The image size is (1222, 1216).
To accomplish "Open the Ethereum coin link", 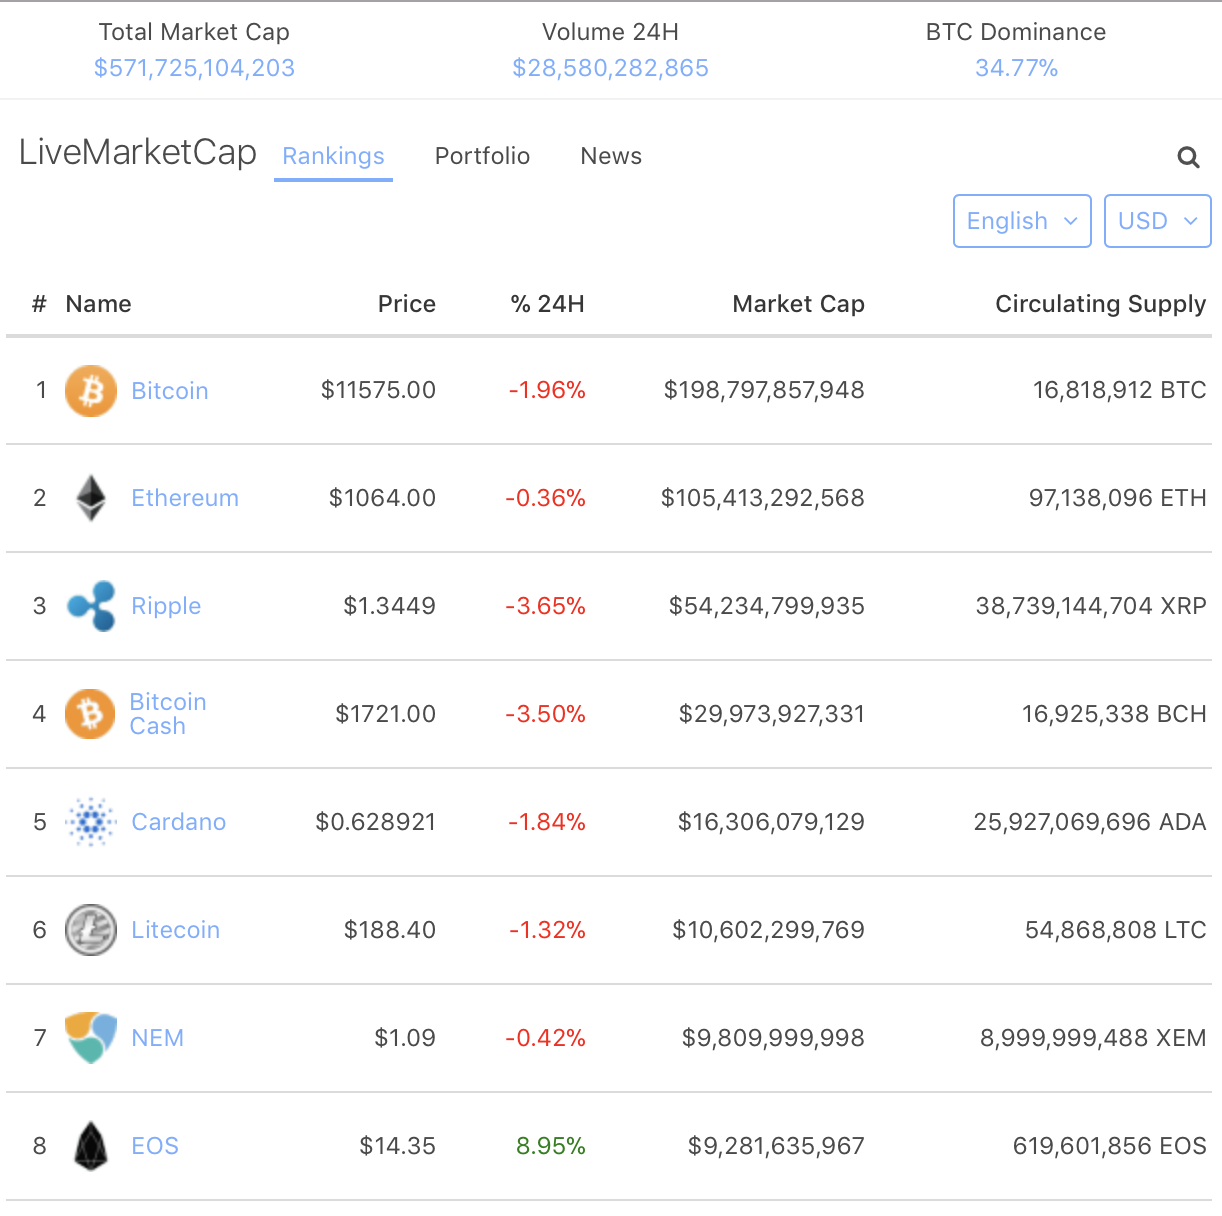I will (x=185, y=498).
